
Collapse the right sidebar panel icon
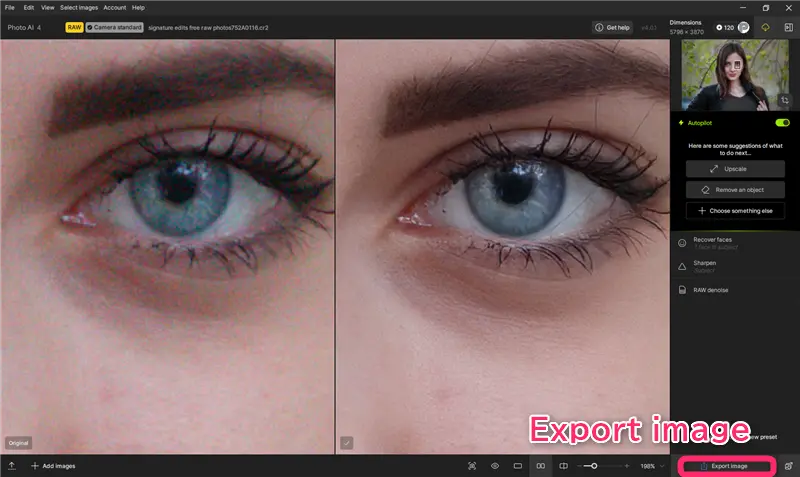(x=788, y=28)
